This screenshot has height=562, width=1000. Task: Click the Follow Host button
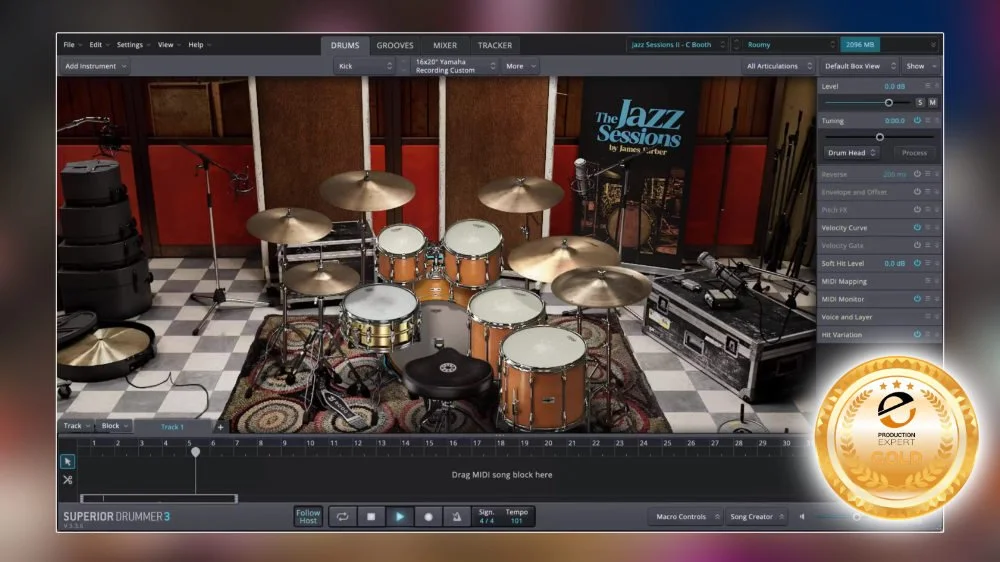pos(308,516)
